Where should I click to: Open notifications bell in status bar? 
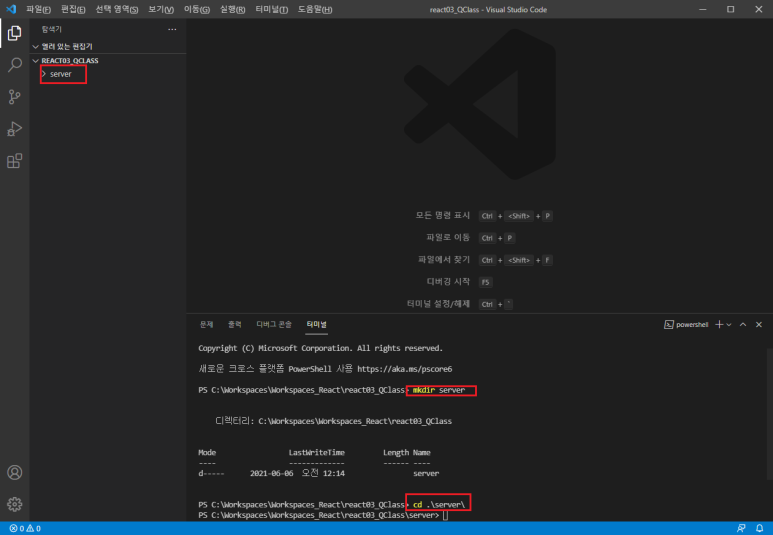(x=760, y=529)
